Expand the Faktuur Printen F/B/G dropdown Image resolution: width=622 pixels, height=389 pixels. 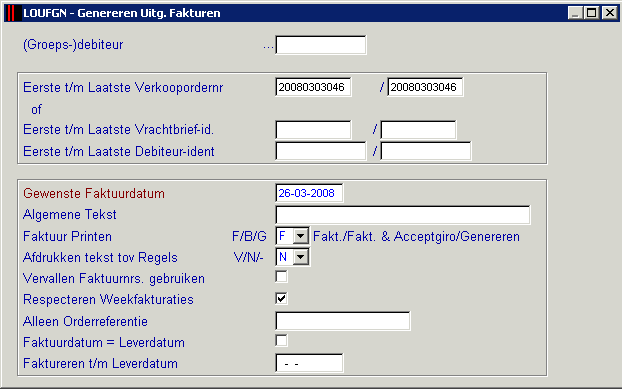(x=301, y=236)
